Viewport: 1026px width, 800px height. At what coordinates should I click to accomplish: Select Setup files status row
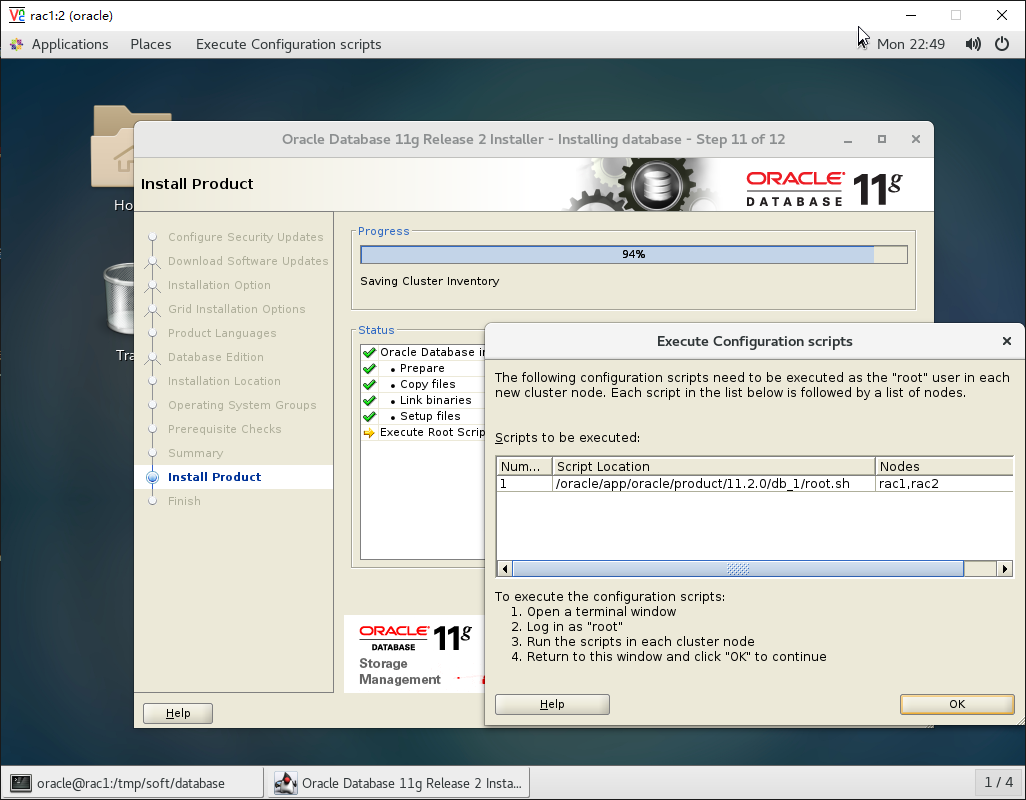(423, 416)
